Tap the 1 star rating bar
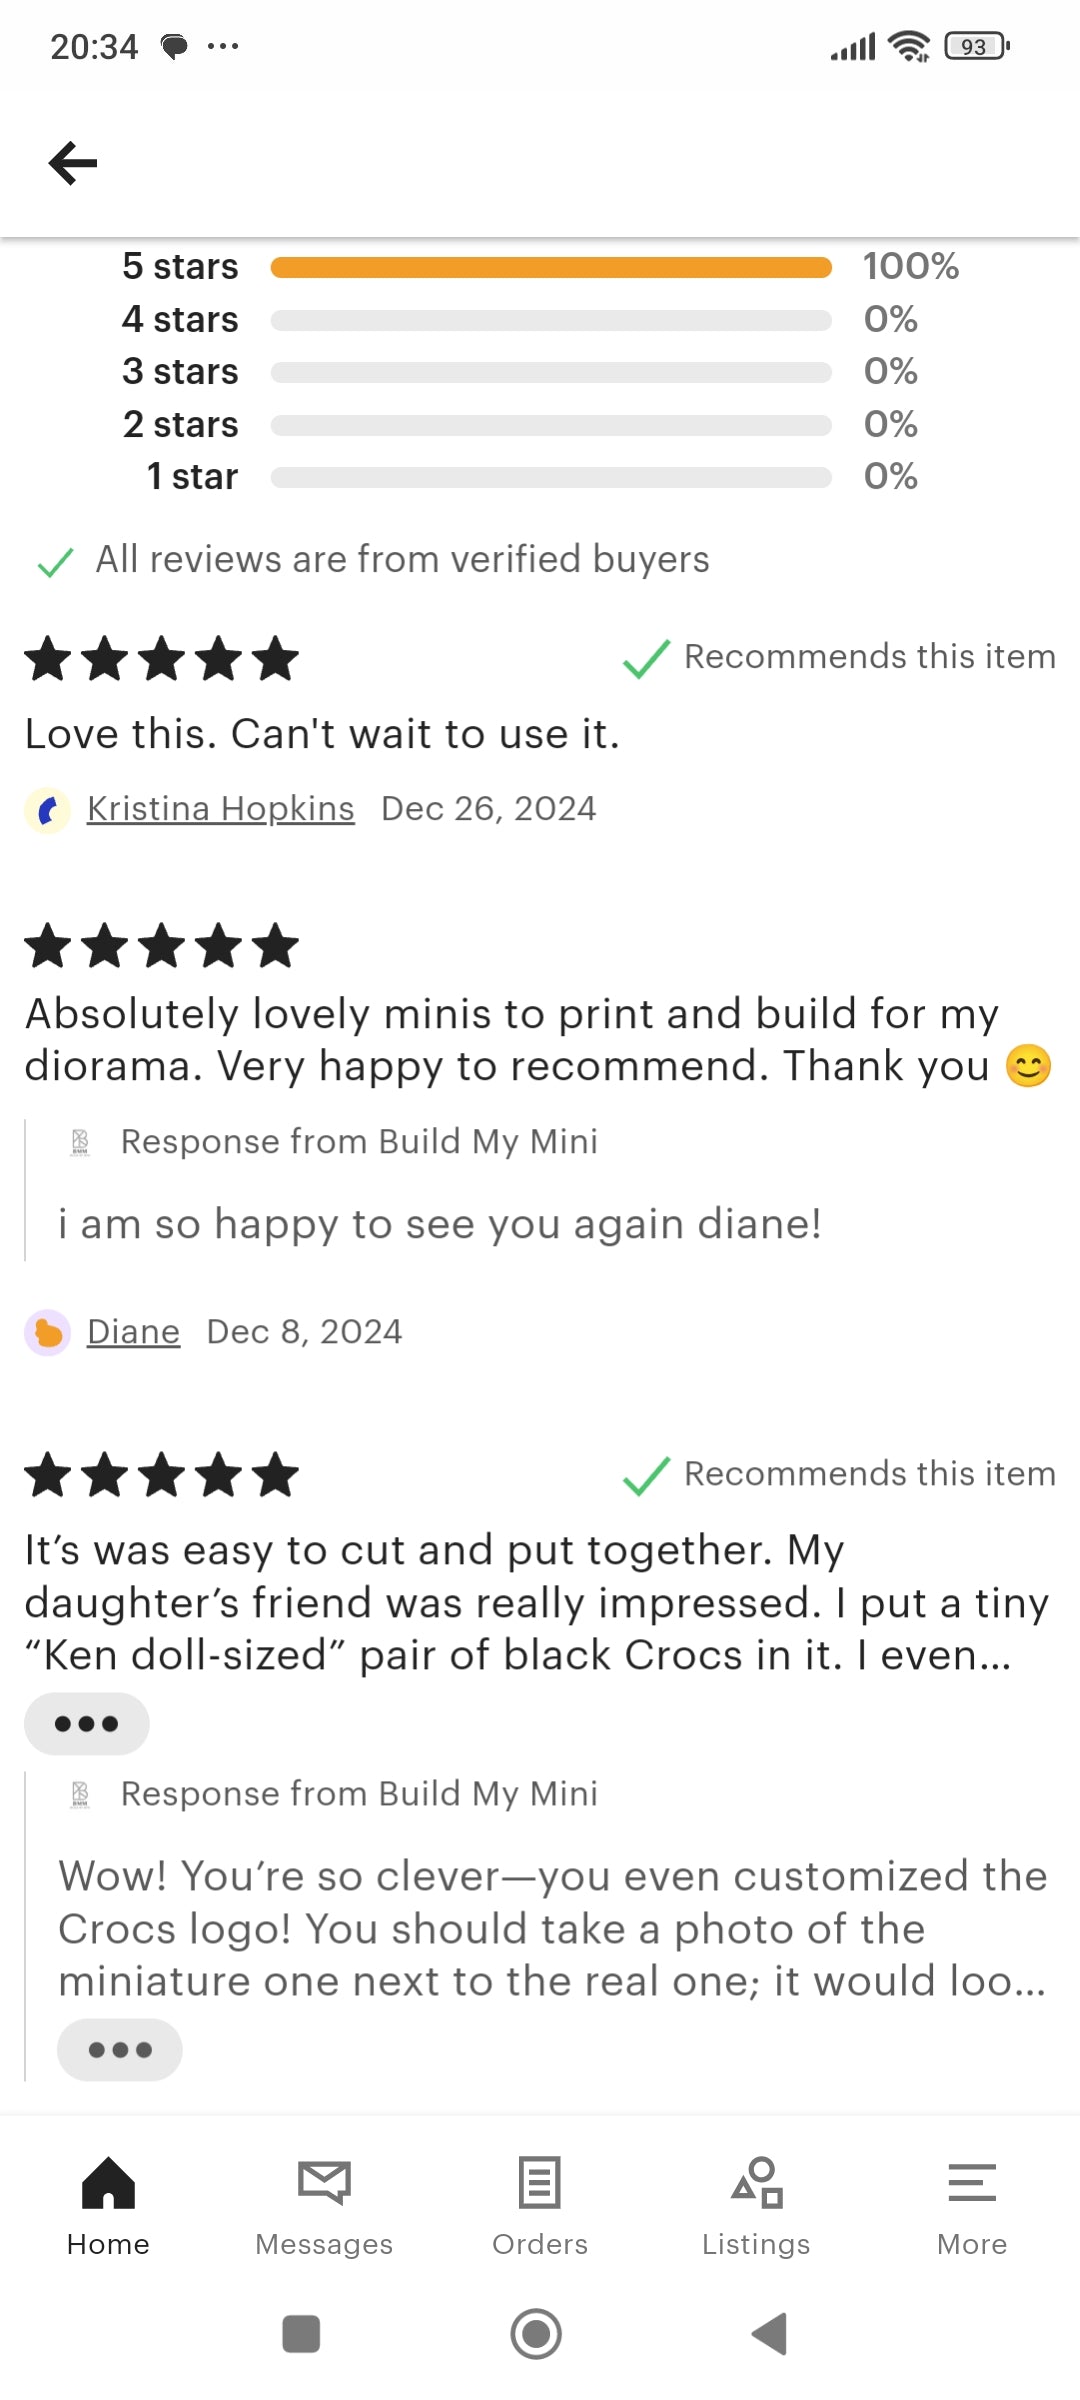This screenshot has height=2400, width=1080. point(551,477)
